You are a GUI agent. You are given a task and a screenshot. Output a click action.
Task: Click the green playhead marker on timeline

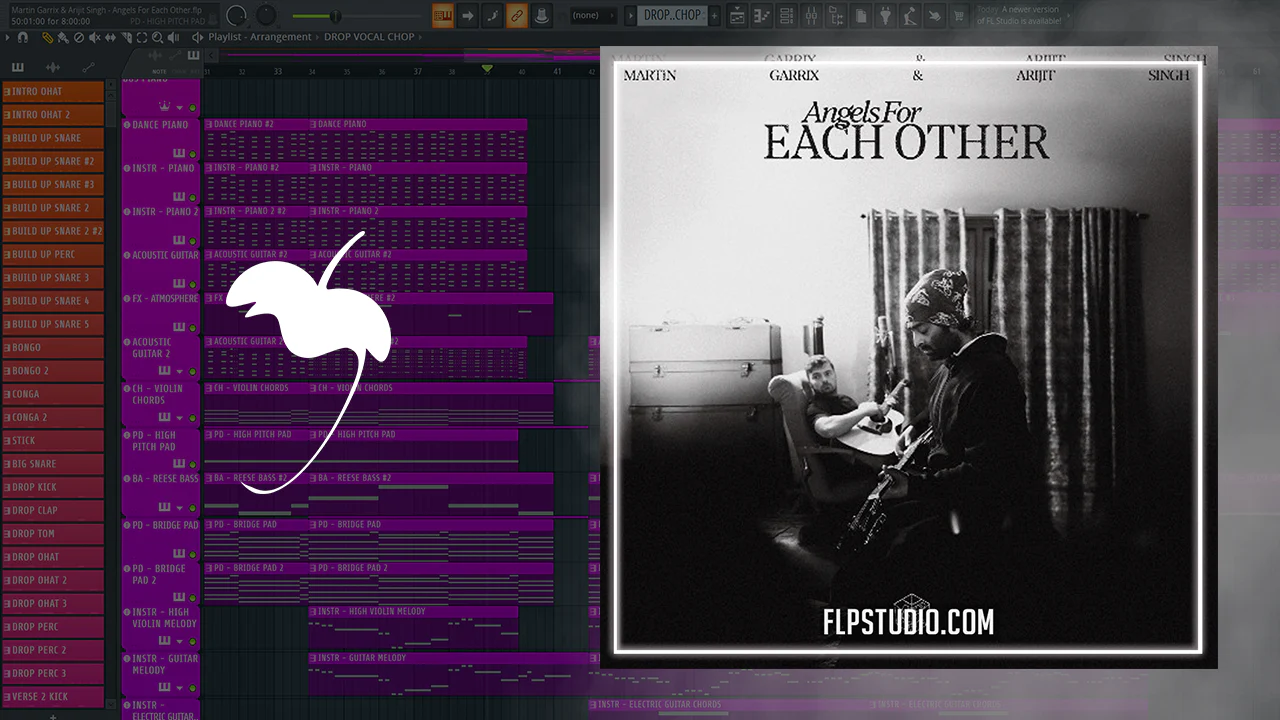tap(487, 68)
